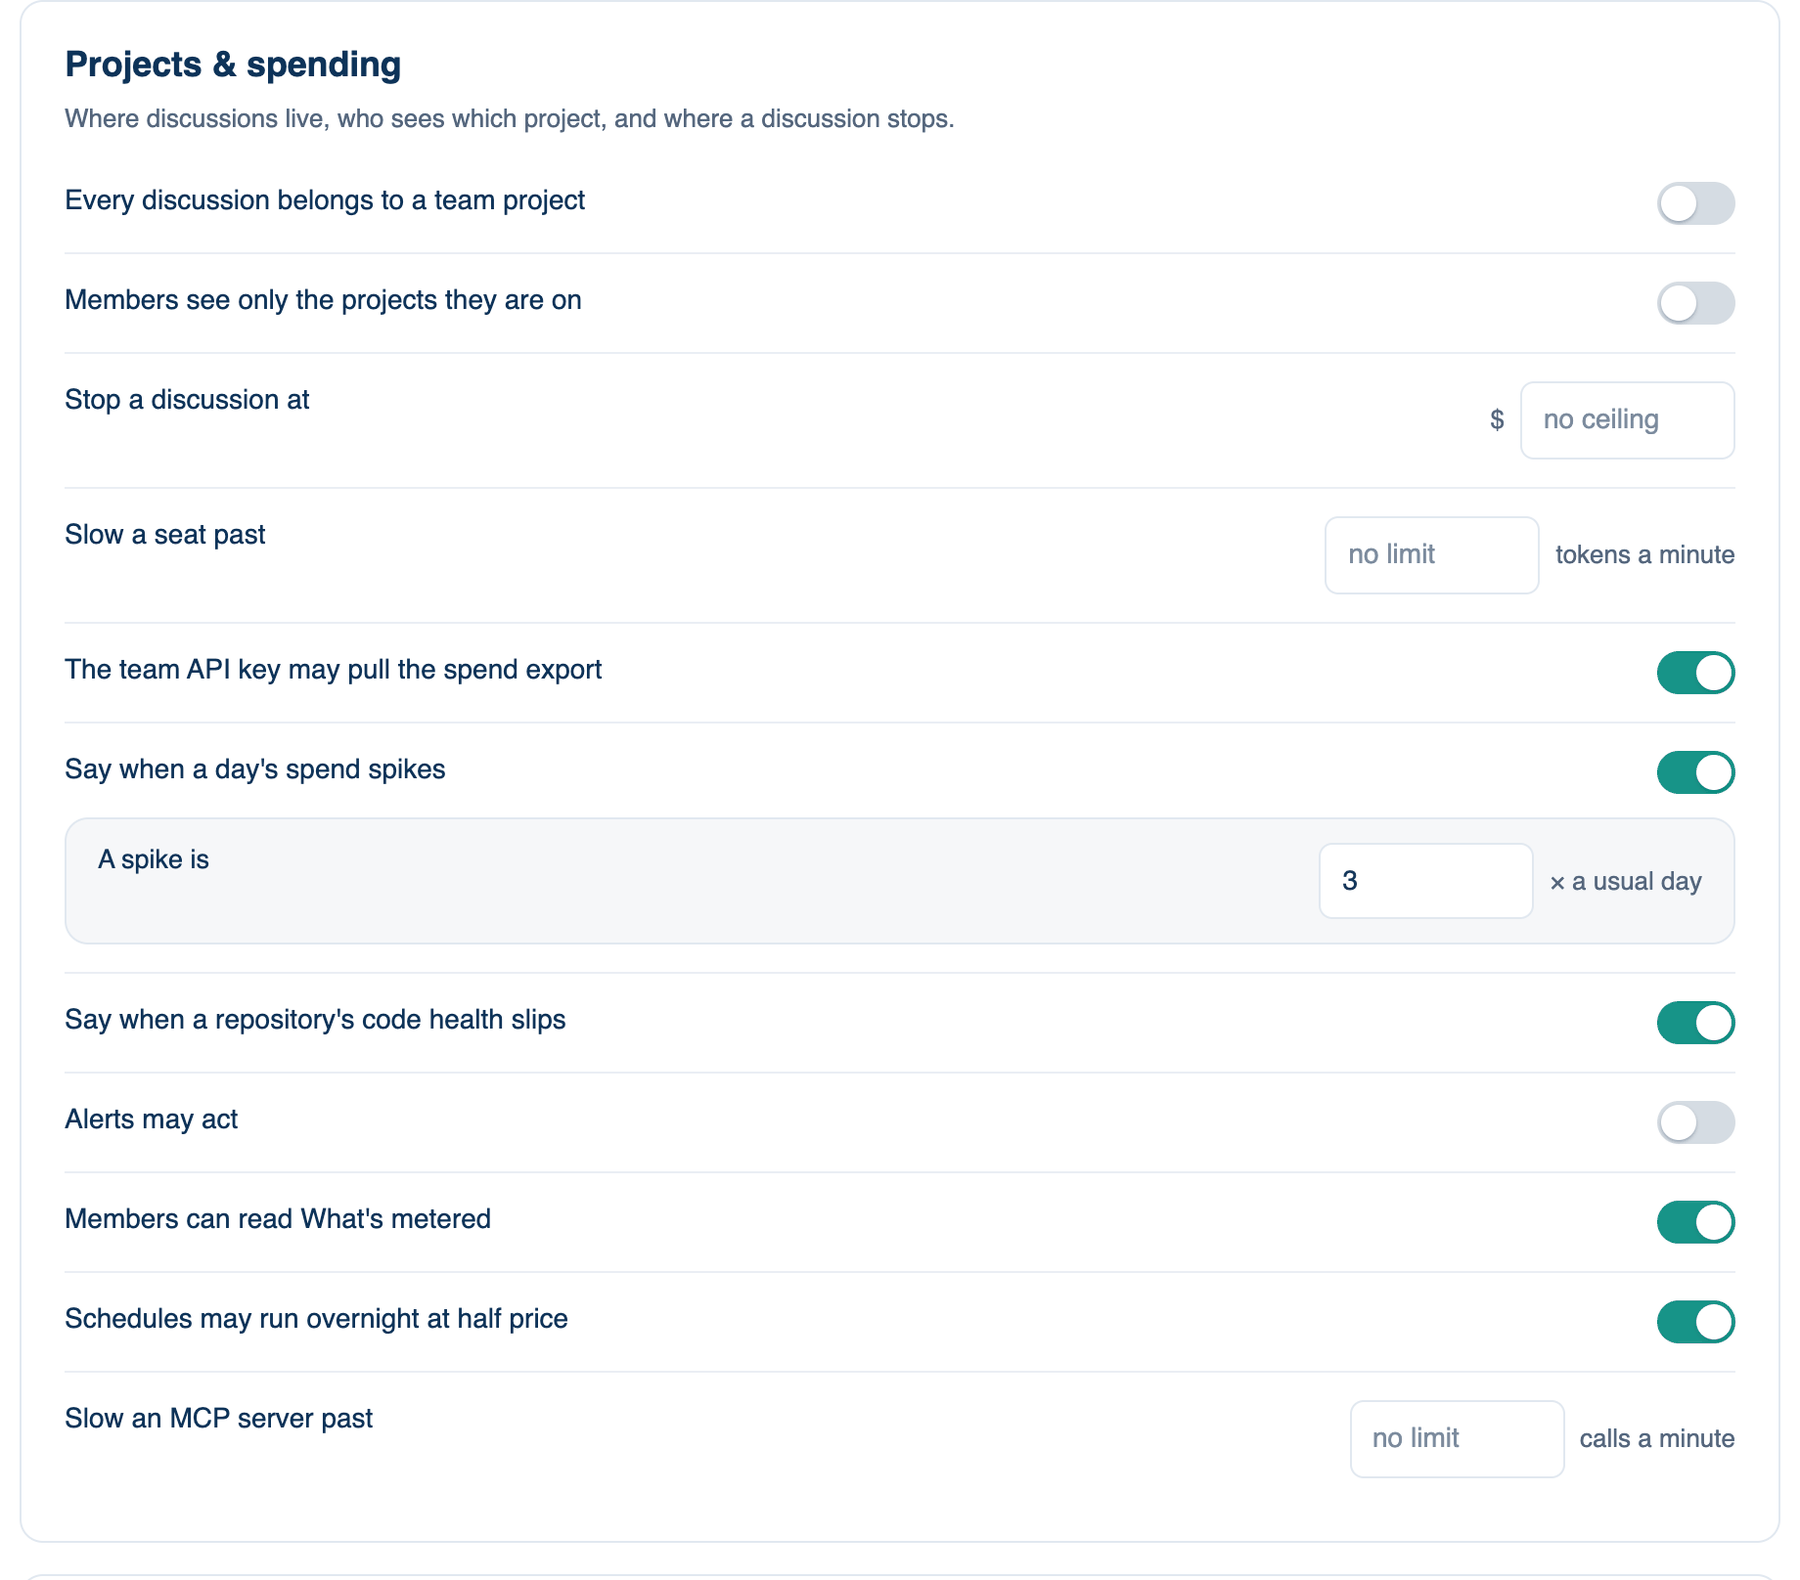
Task: Click the 'Every discussion belongs to a team project' label
Action: coord(325,200)
